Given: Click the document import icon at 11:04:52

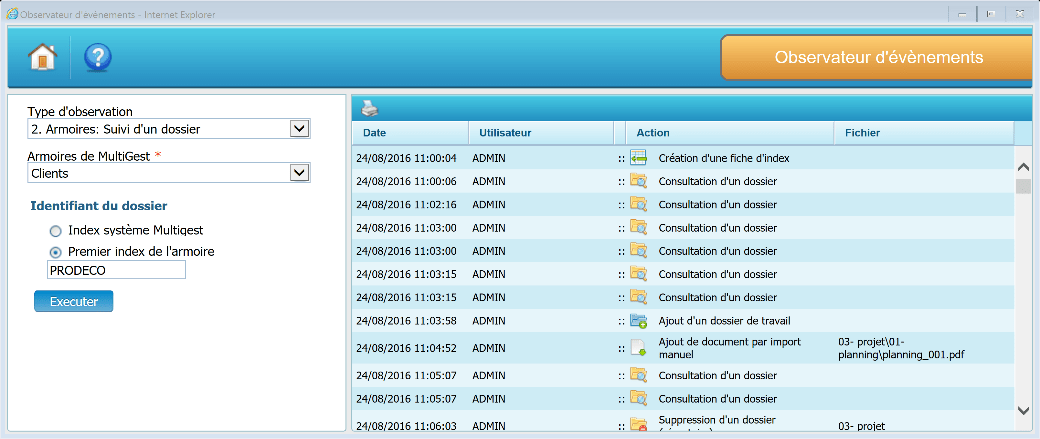Looking at the screenshot, I should pyautogui.click(x=638, y=348).
